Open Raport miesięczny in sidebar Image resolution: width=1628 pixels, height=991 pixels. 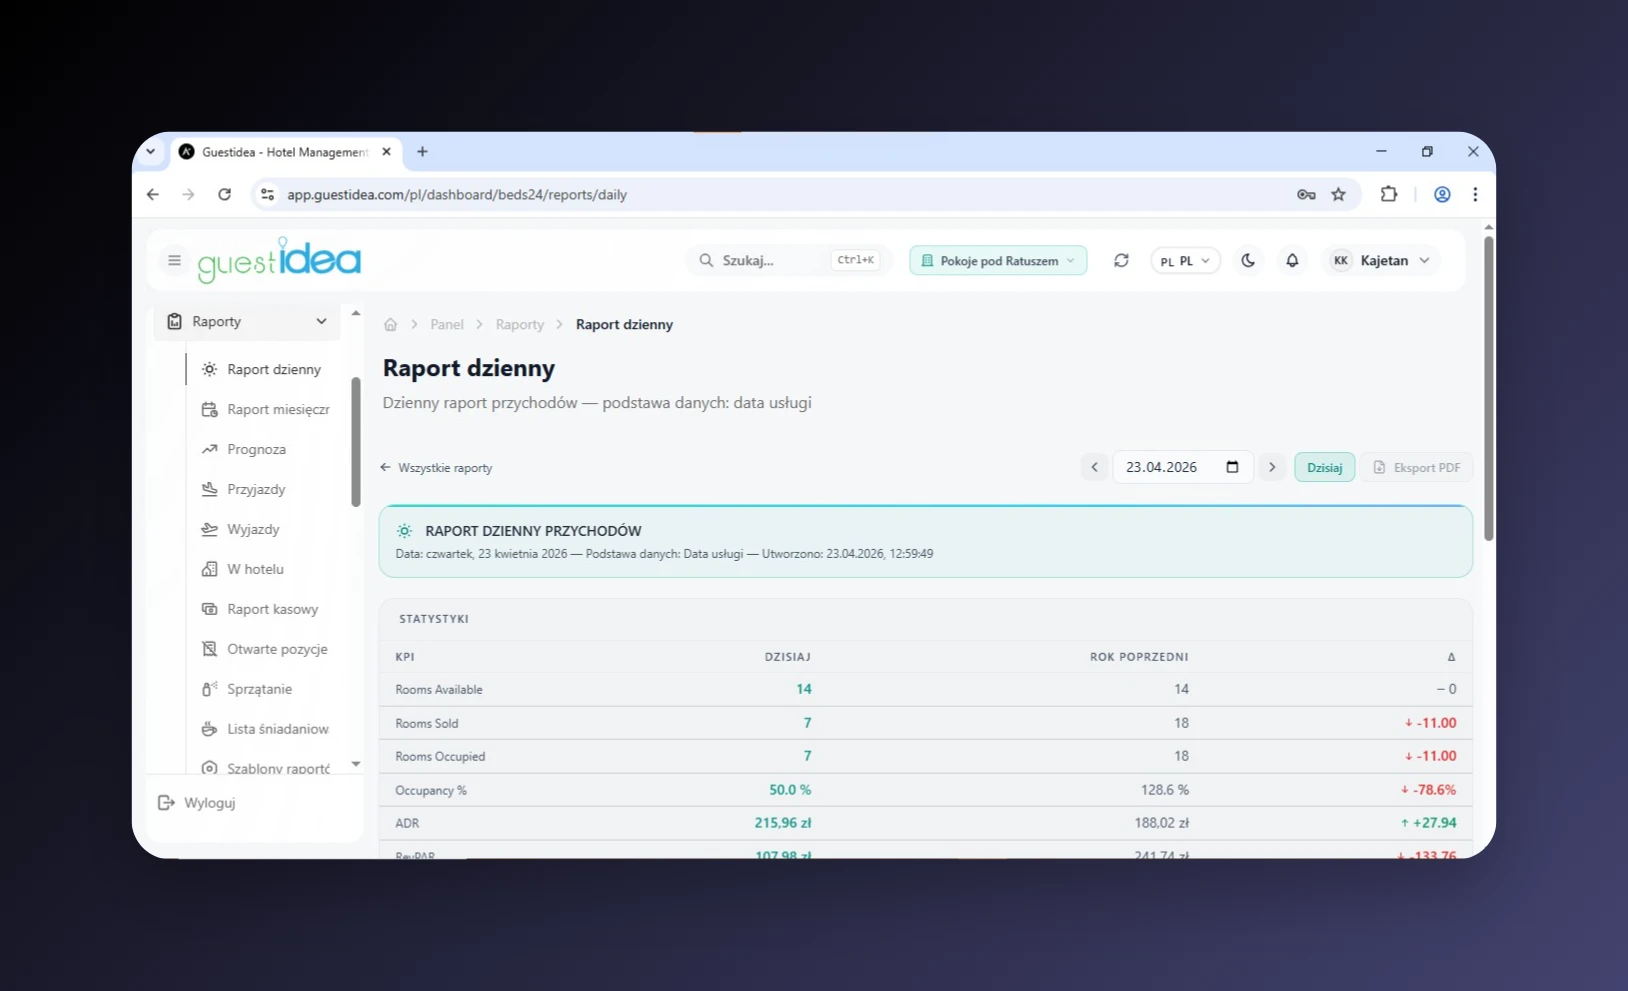pyautogui.click(x=266, y=410)
